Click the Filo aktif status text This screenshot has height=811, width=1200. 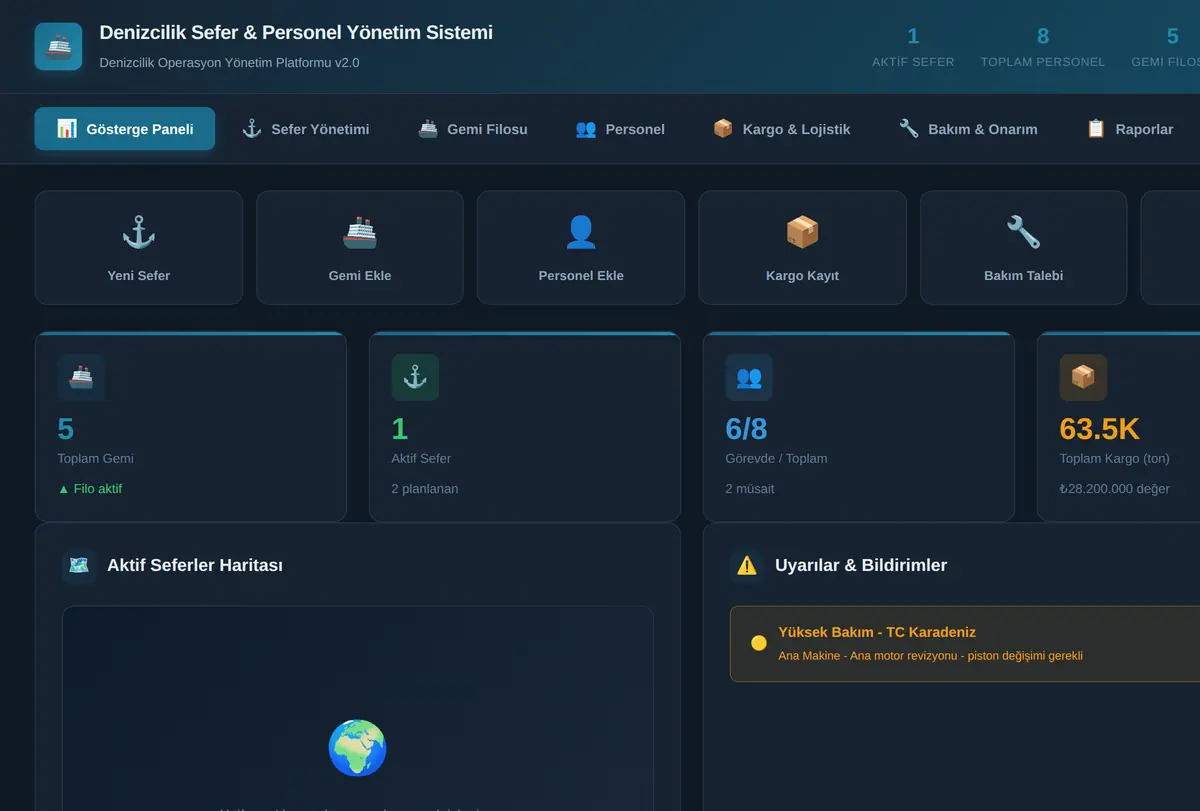[90, 489]
